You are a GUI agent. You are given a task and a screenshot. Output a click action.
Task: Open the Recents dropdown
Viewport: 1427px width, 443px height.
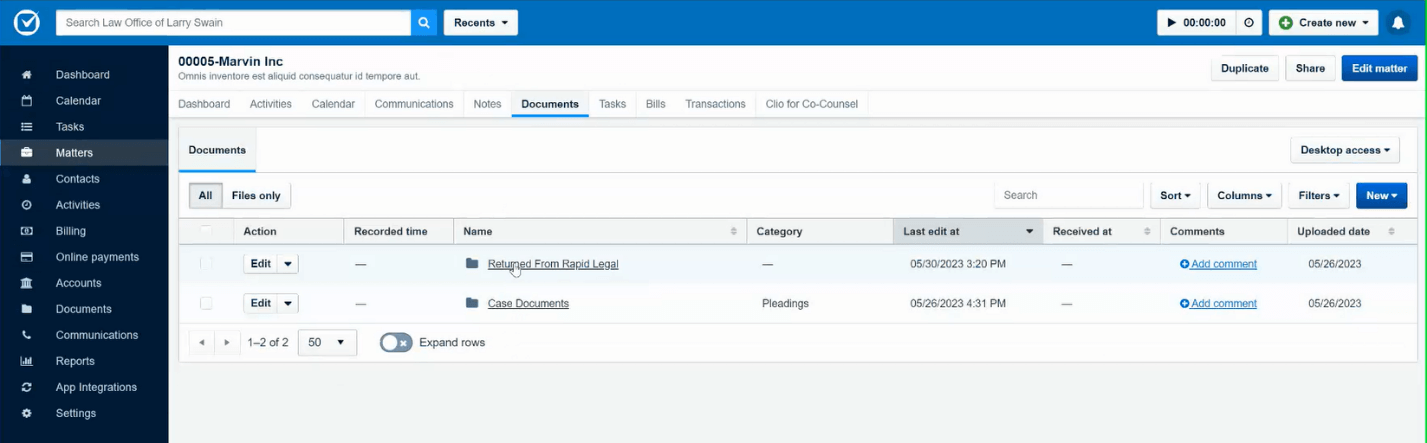pos(480,22)
